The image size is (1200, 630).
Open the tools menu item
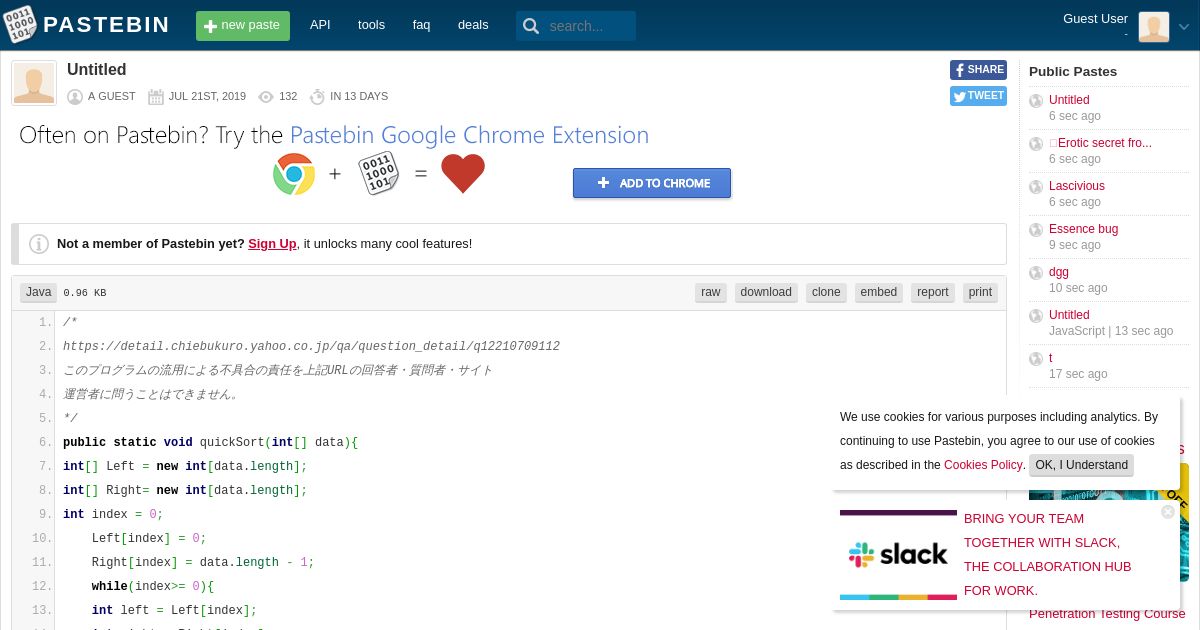pyautogui.click(x=371, y=25)
